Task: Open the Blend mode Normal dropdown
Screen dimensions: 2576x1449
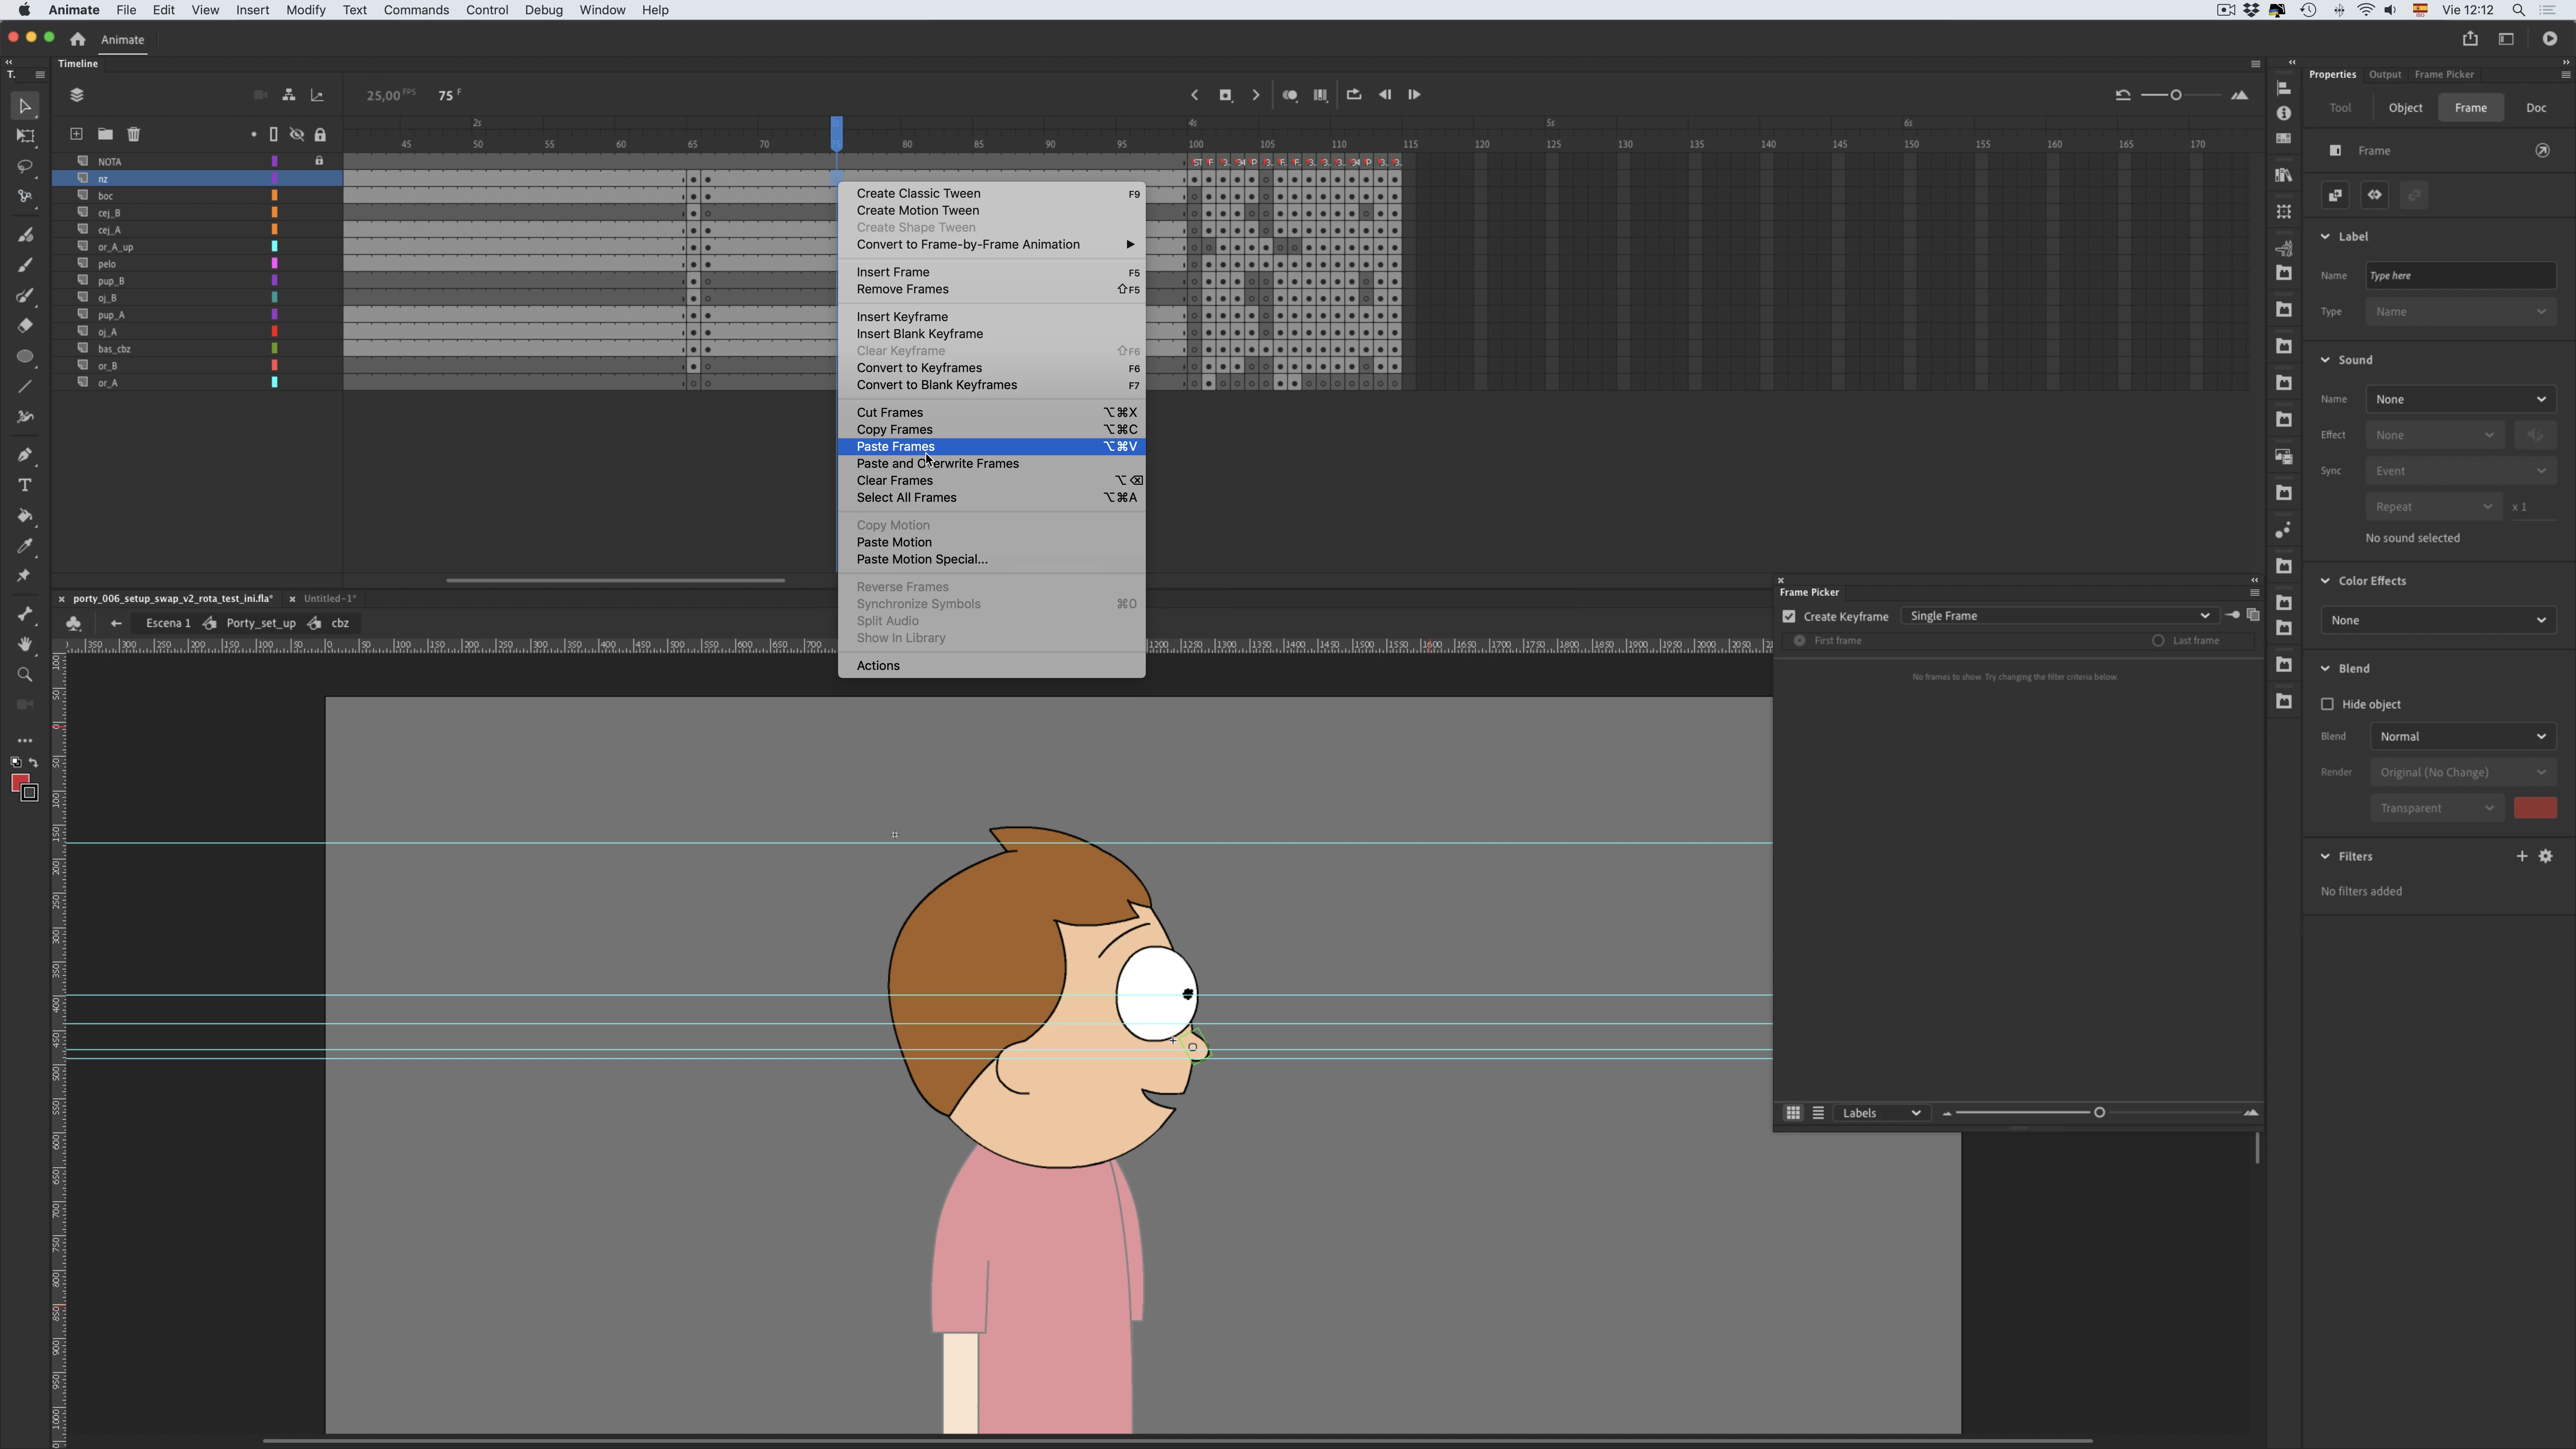Action: 2462,737
